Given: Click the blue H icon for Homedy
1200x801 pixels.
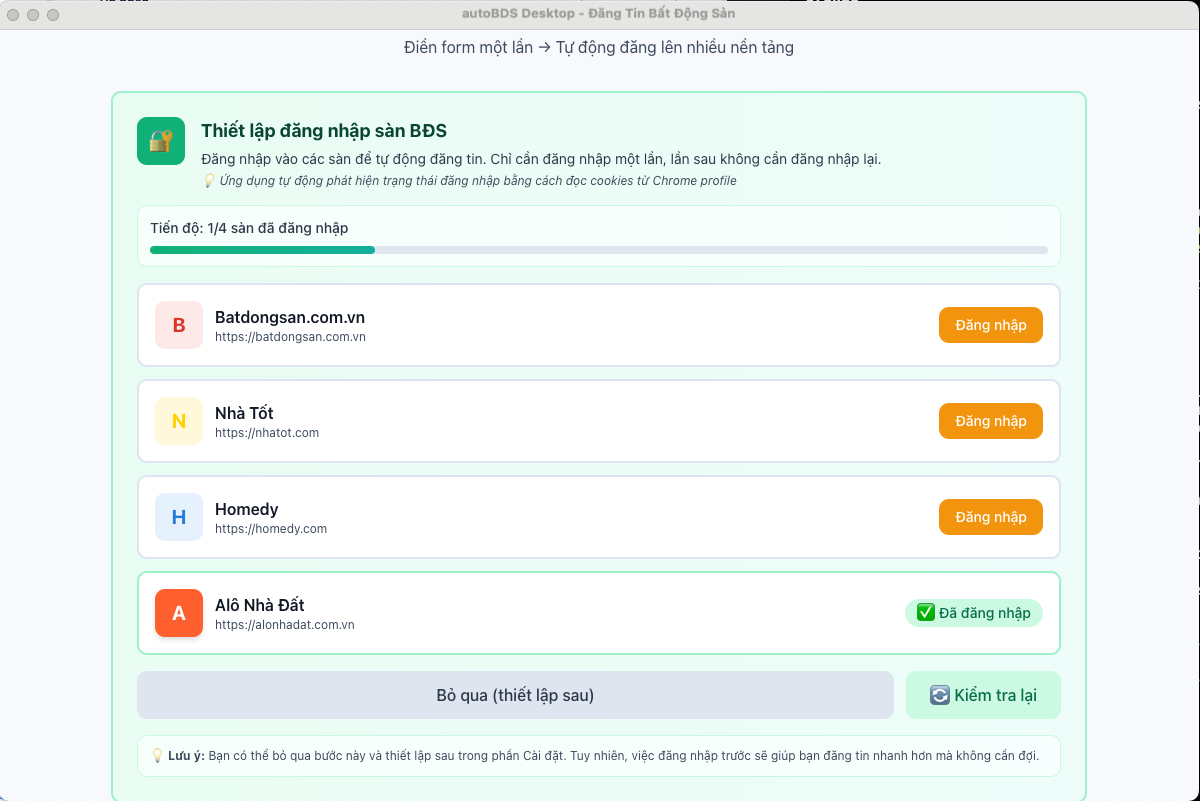Looking at the screenshot, I should 179,517.
